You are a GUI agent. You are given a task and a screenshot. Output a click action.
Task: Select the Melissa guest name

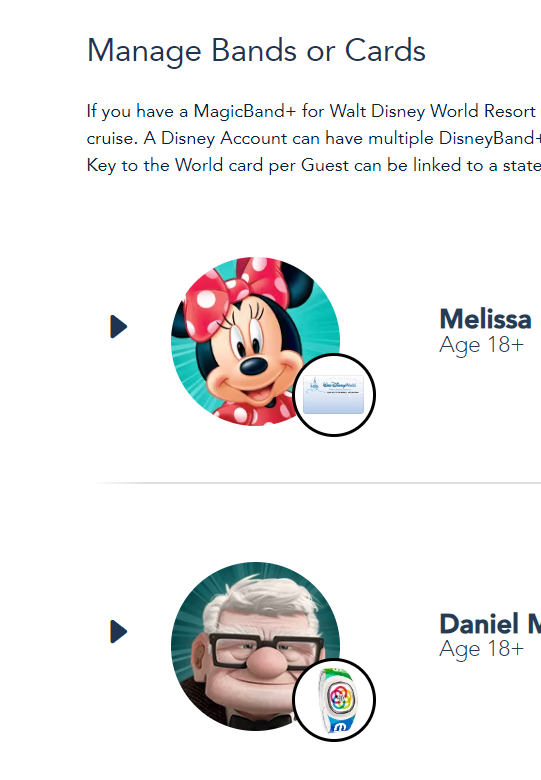[x=485, y=319]
